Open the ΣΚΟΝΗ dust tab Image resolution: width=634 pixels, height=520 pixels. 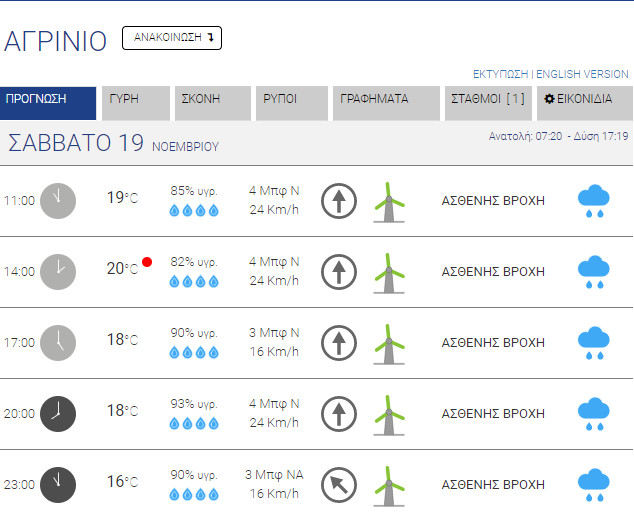pyautogui.click(x=212, y=99)
